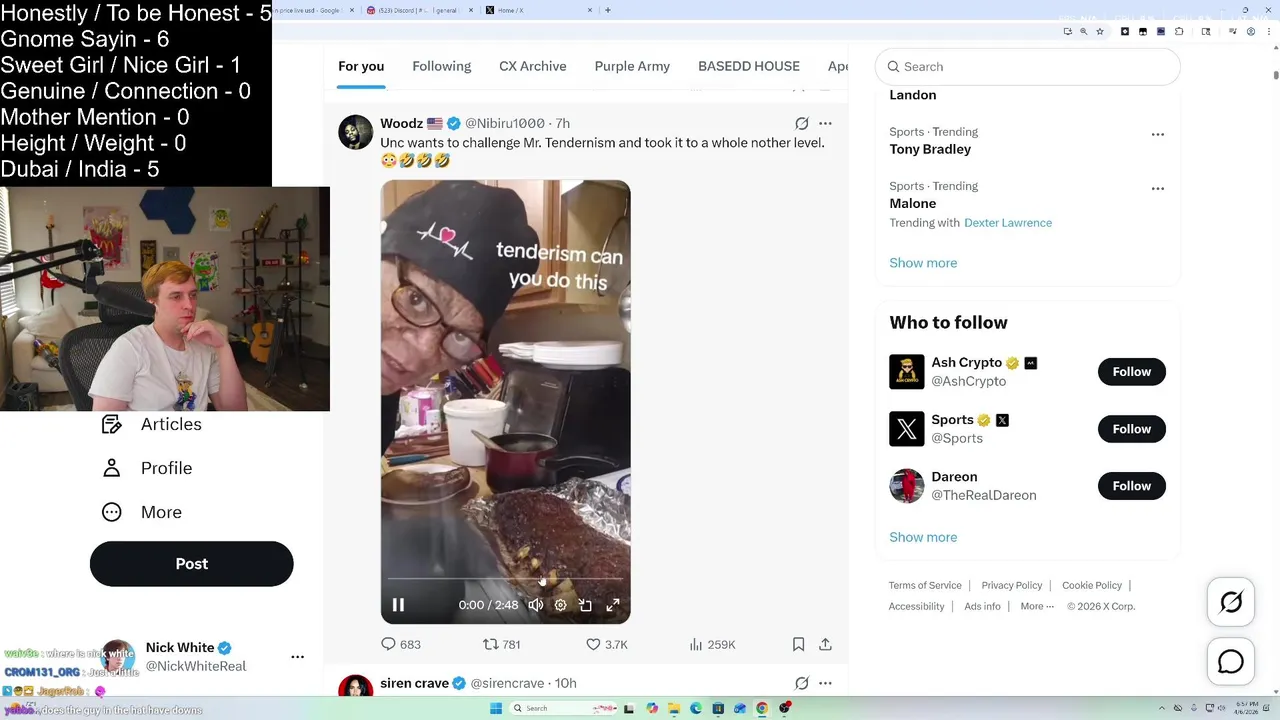The image size is (1280, 720).
Task: Open the More sidebar menu
Action: (141, 512)
